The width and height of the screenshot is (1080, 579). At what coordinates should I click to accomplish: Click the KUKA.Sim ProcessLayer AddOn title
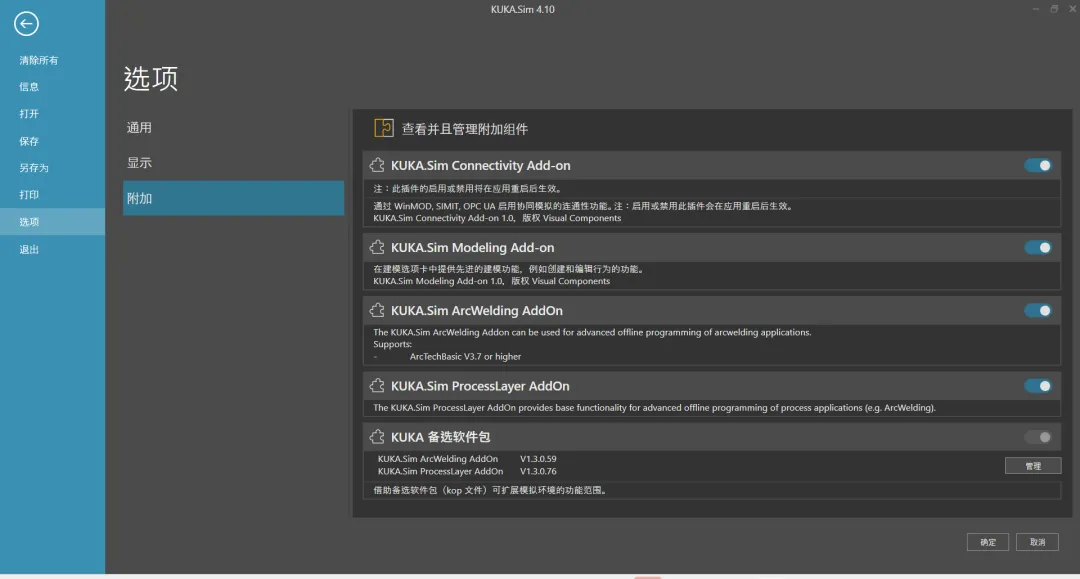[x=480, y=386]
